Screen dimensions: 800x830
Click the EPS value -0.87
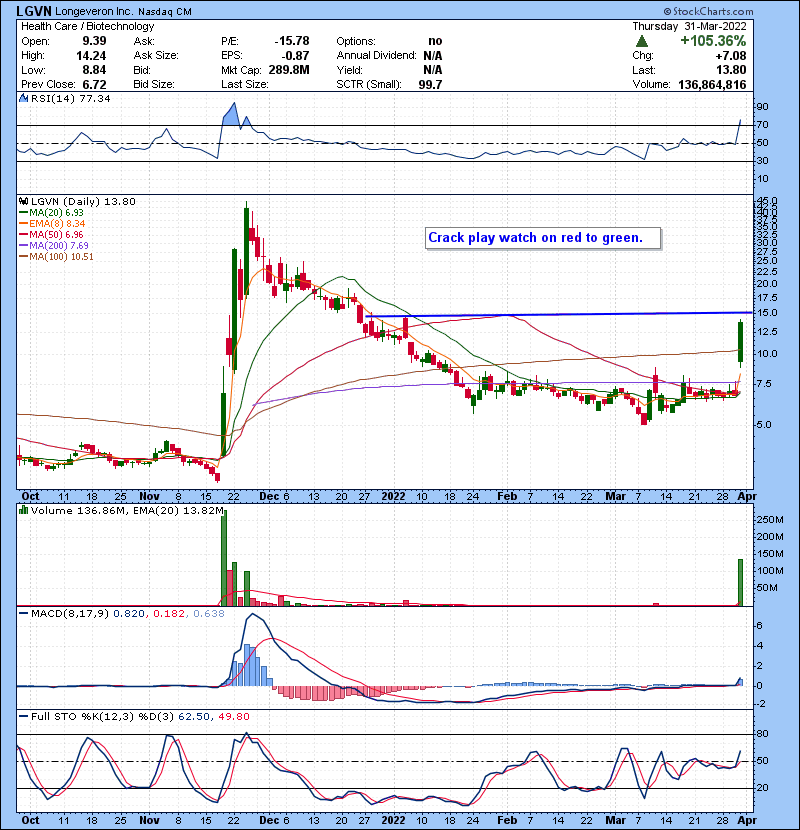(295, 56)
